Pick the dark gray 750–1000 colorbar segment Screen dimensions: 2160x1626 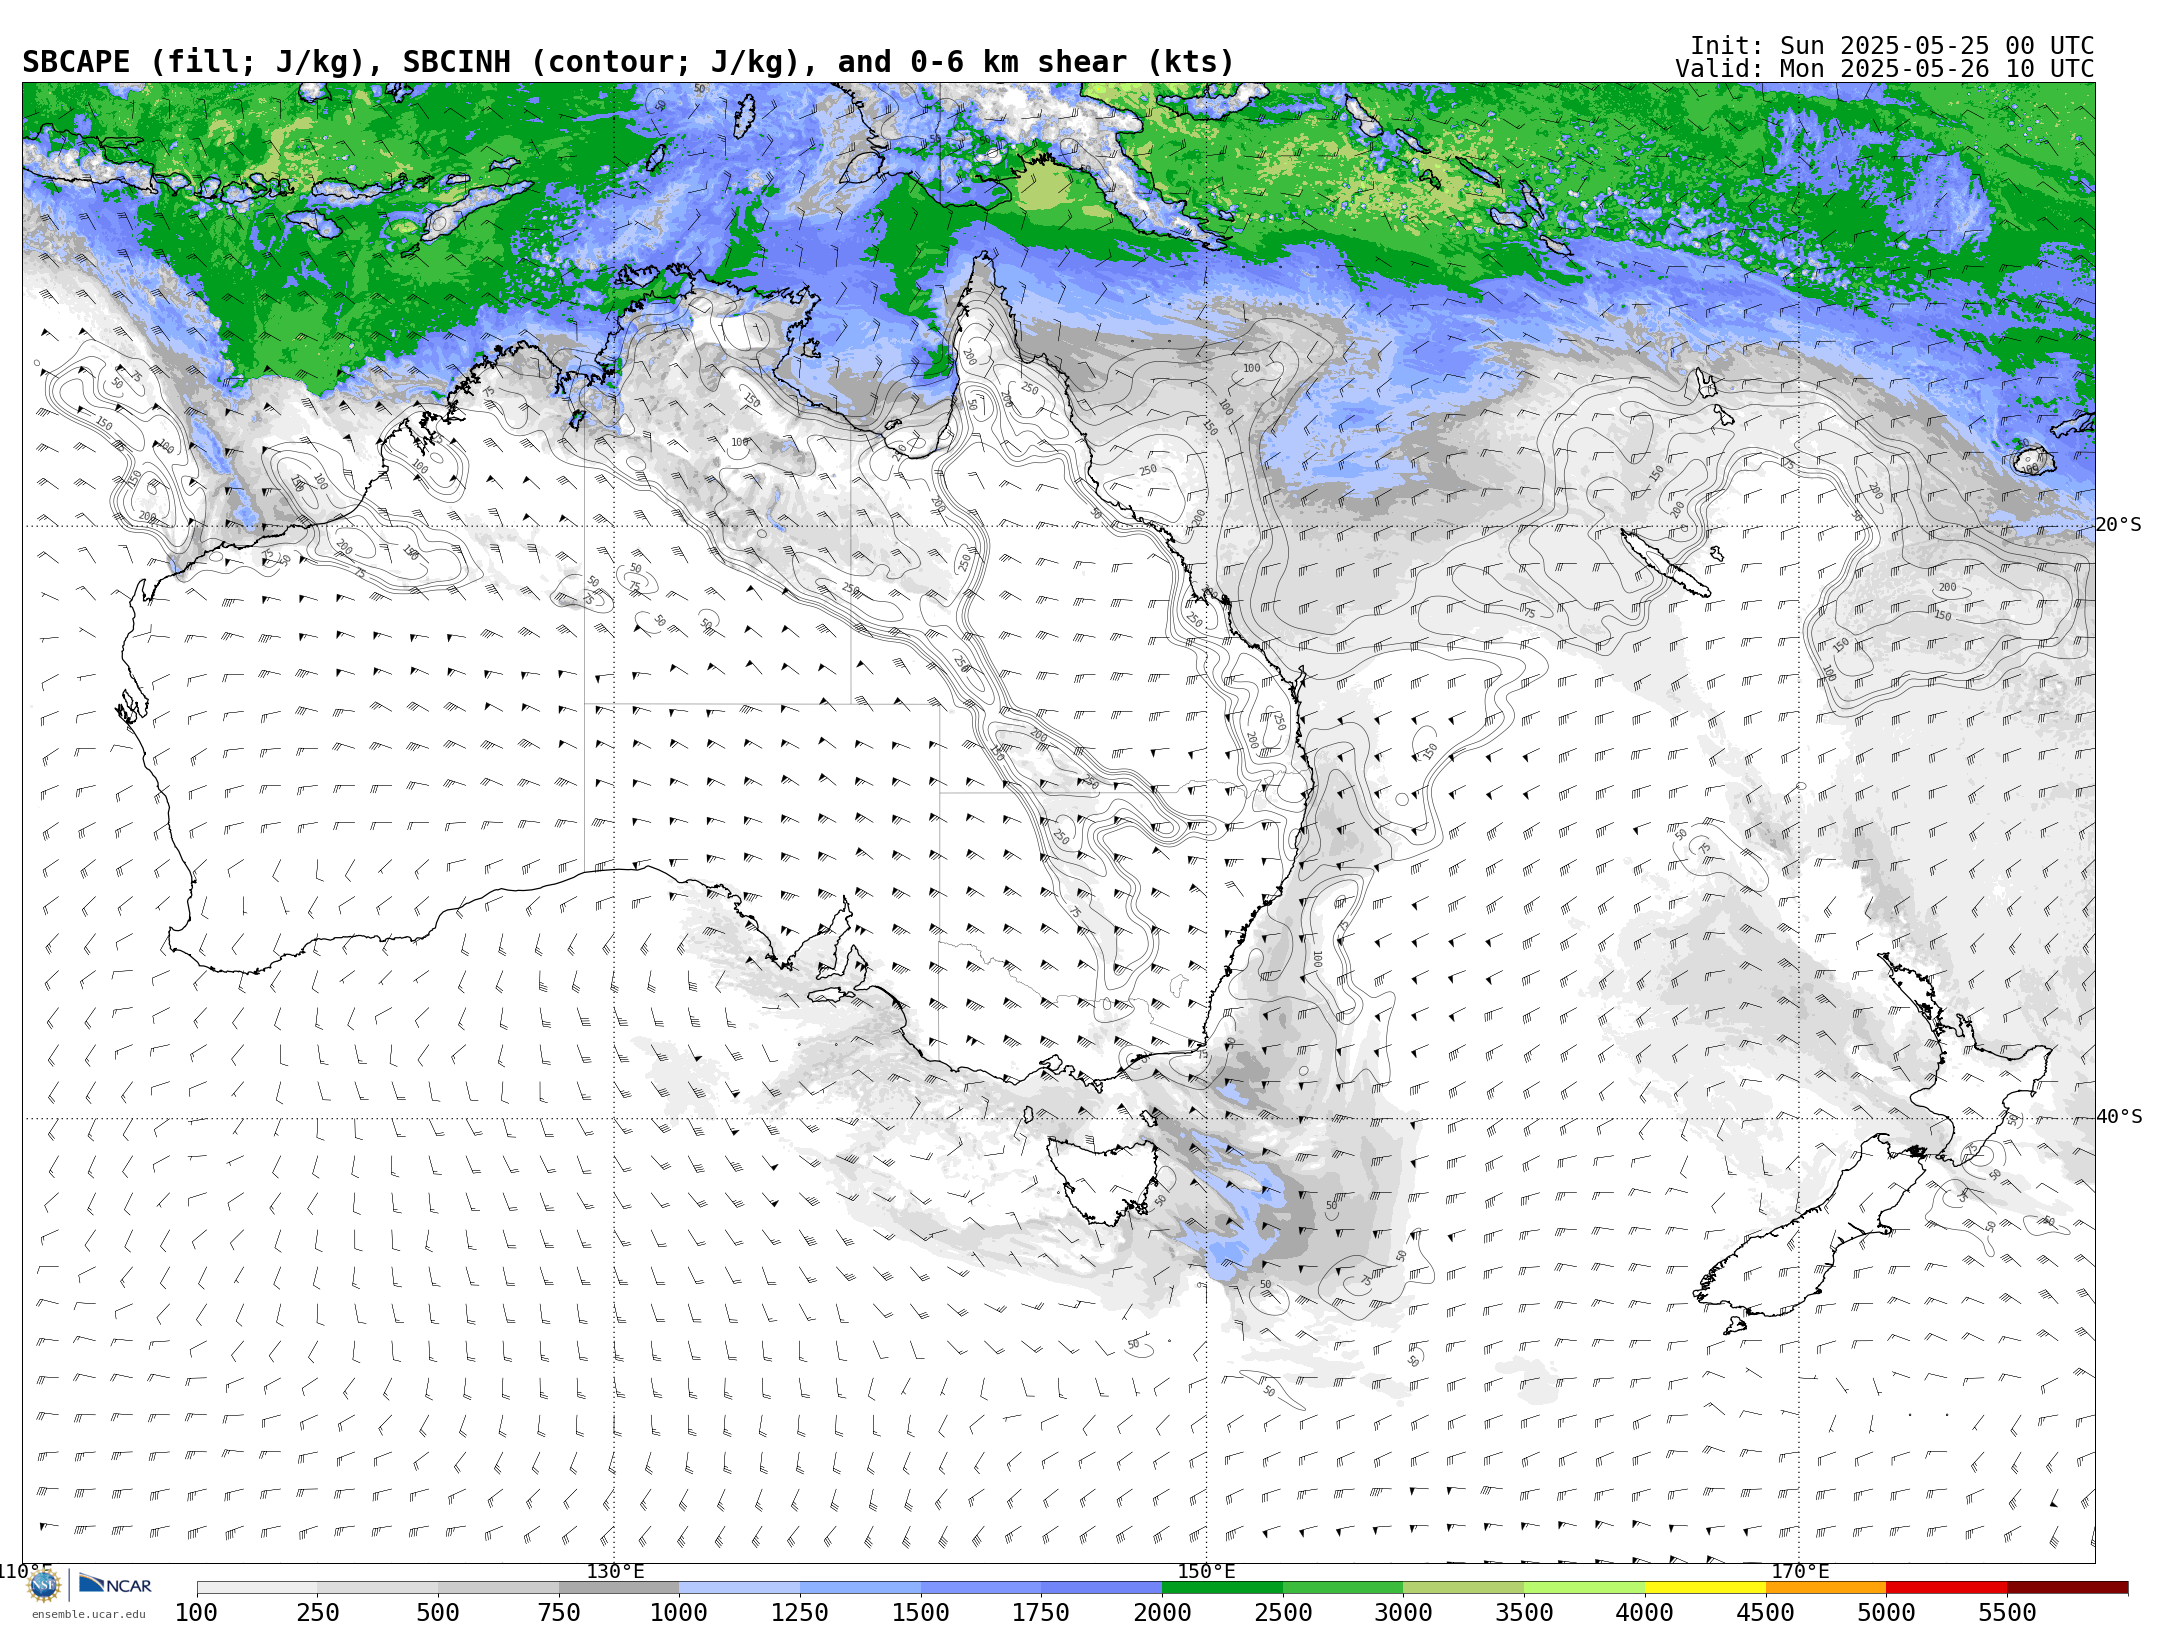coord(619,1588)
